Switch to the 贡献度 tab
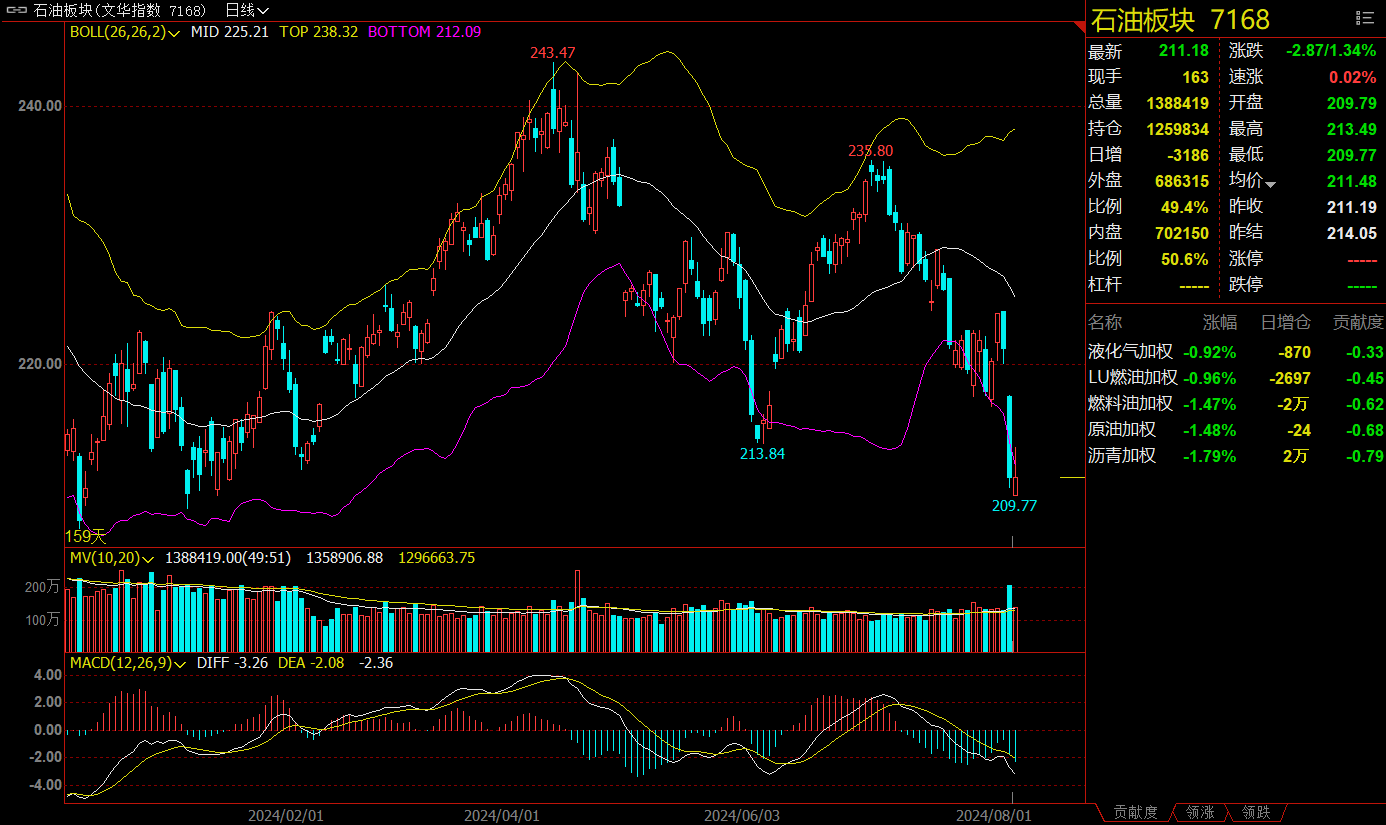This screenshot has width=1386, height=825. pyautogui.click(x=1135, y=813)
